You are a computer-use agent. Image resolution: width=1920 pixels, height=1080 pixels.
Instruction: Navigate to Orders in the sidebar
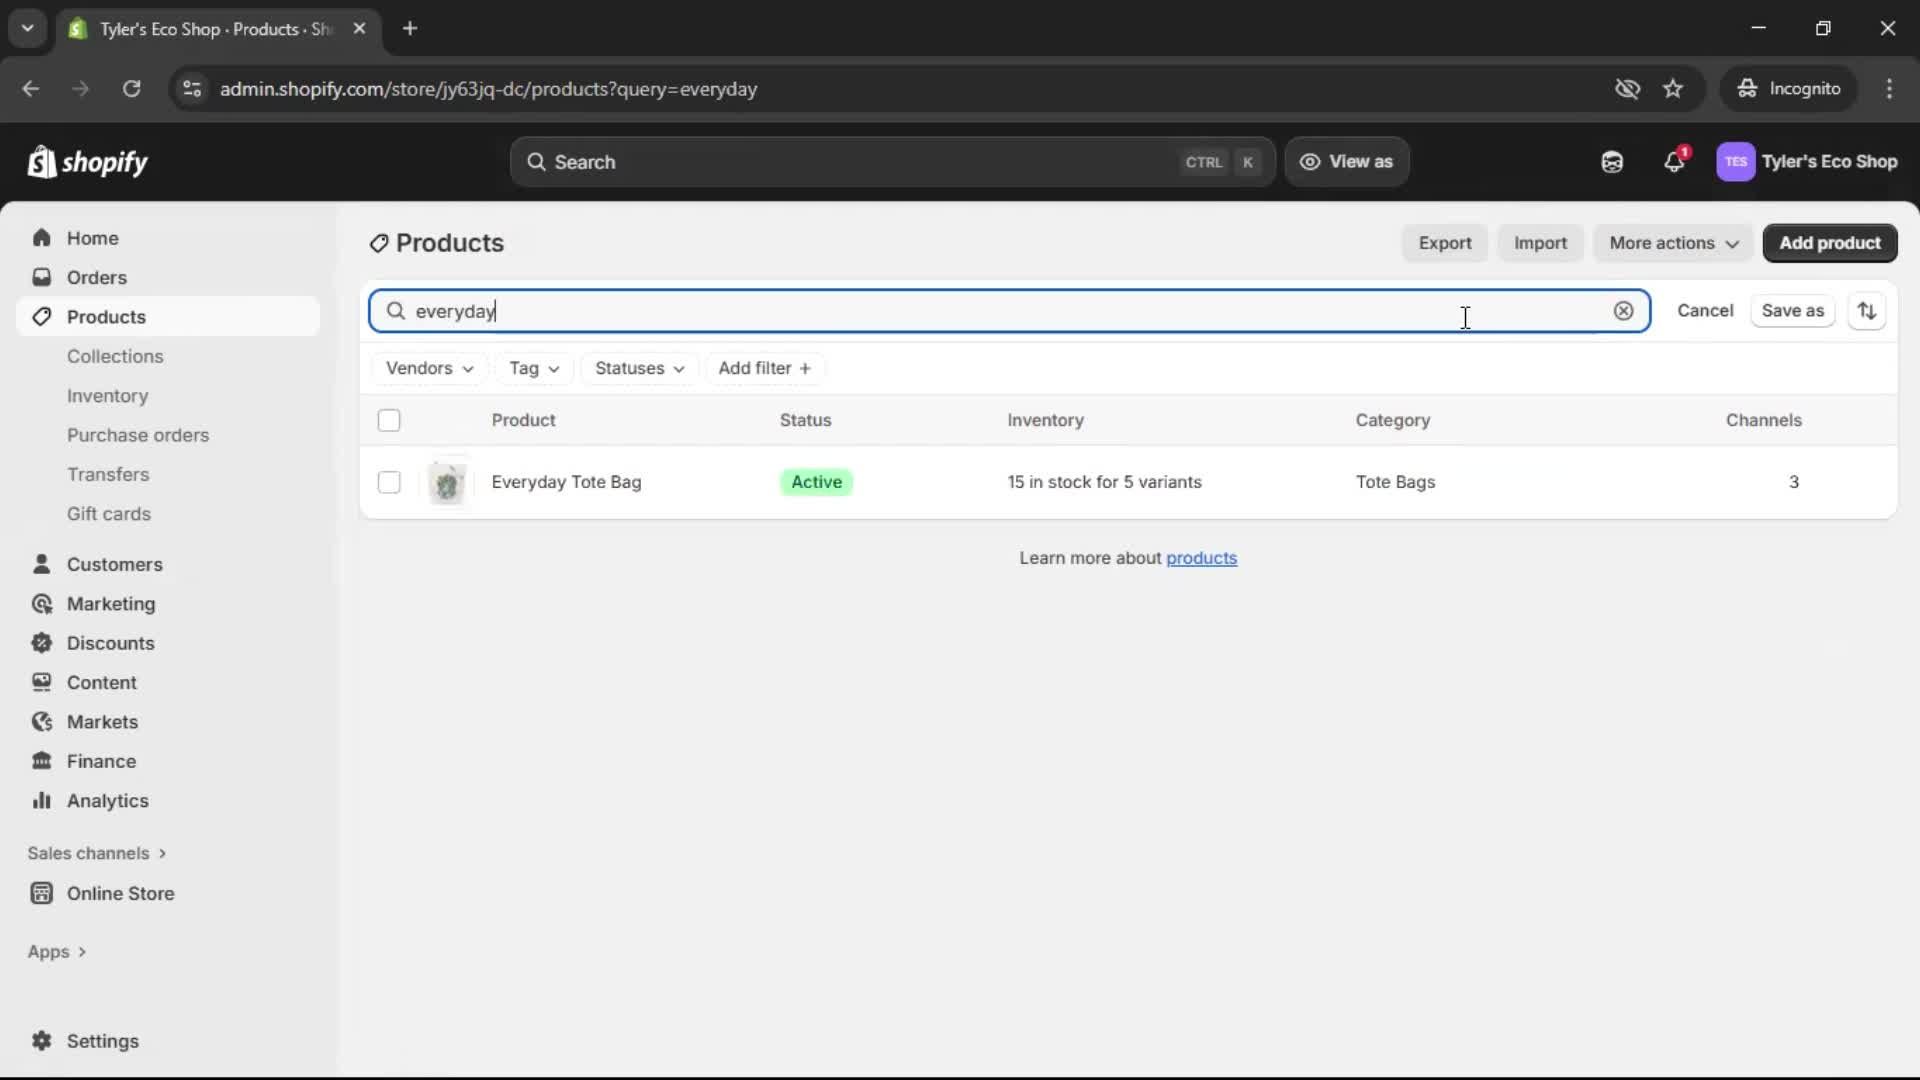tap(96, 277)
